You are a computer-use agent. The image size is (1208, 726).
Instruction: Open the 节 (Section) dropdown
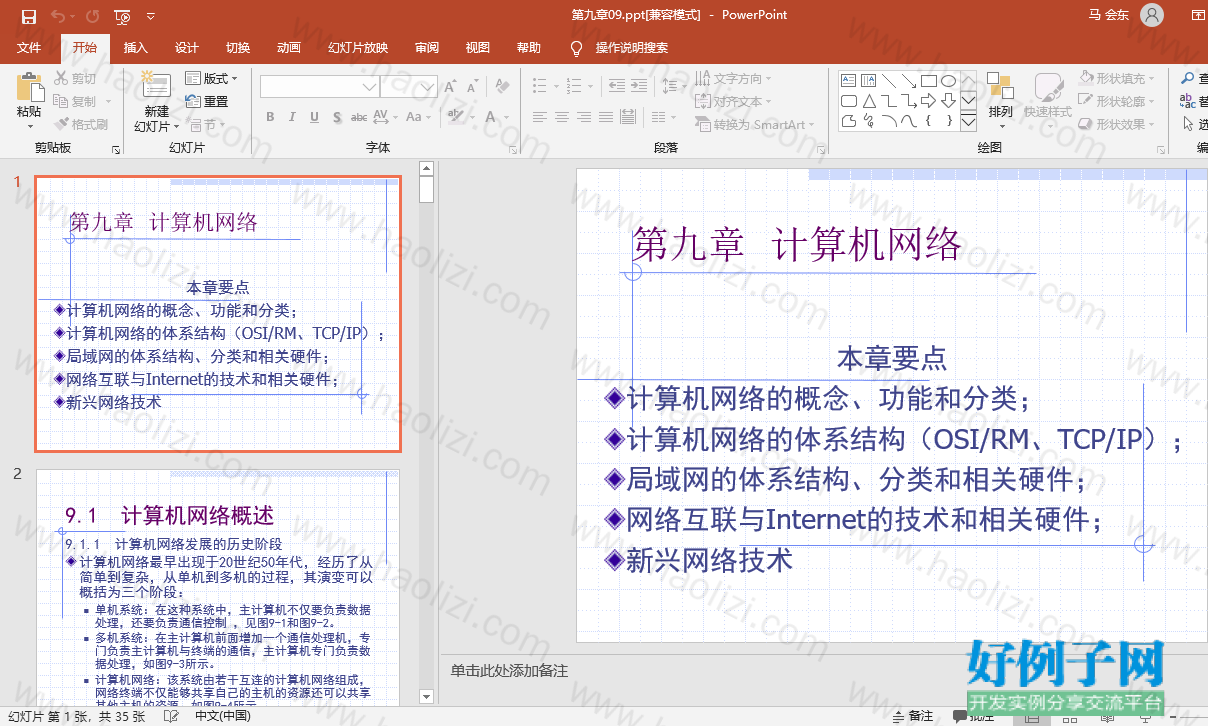[x=204, y=124]
